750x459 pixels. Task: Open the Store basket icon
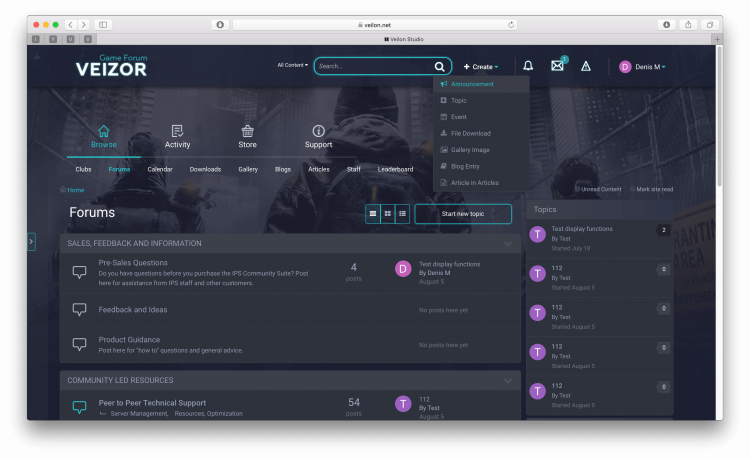coord(247,131)
